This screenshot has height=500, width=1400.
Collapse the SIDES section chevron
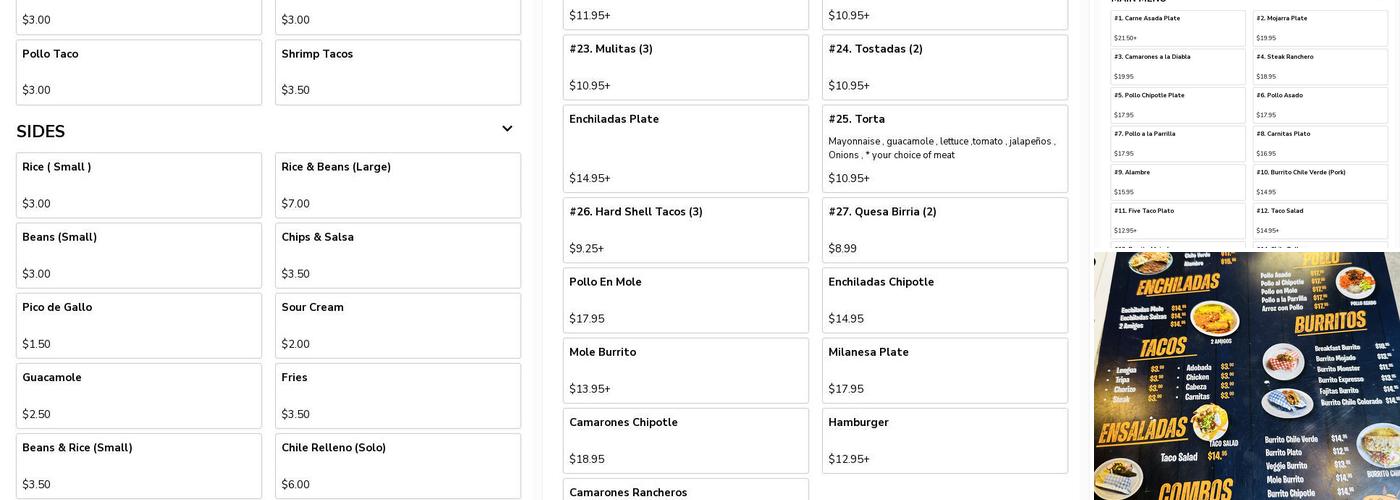(x=507, y=129)
